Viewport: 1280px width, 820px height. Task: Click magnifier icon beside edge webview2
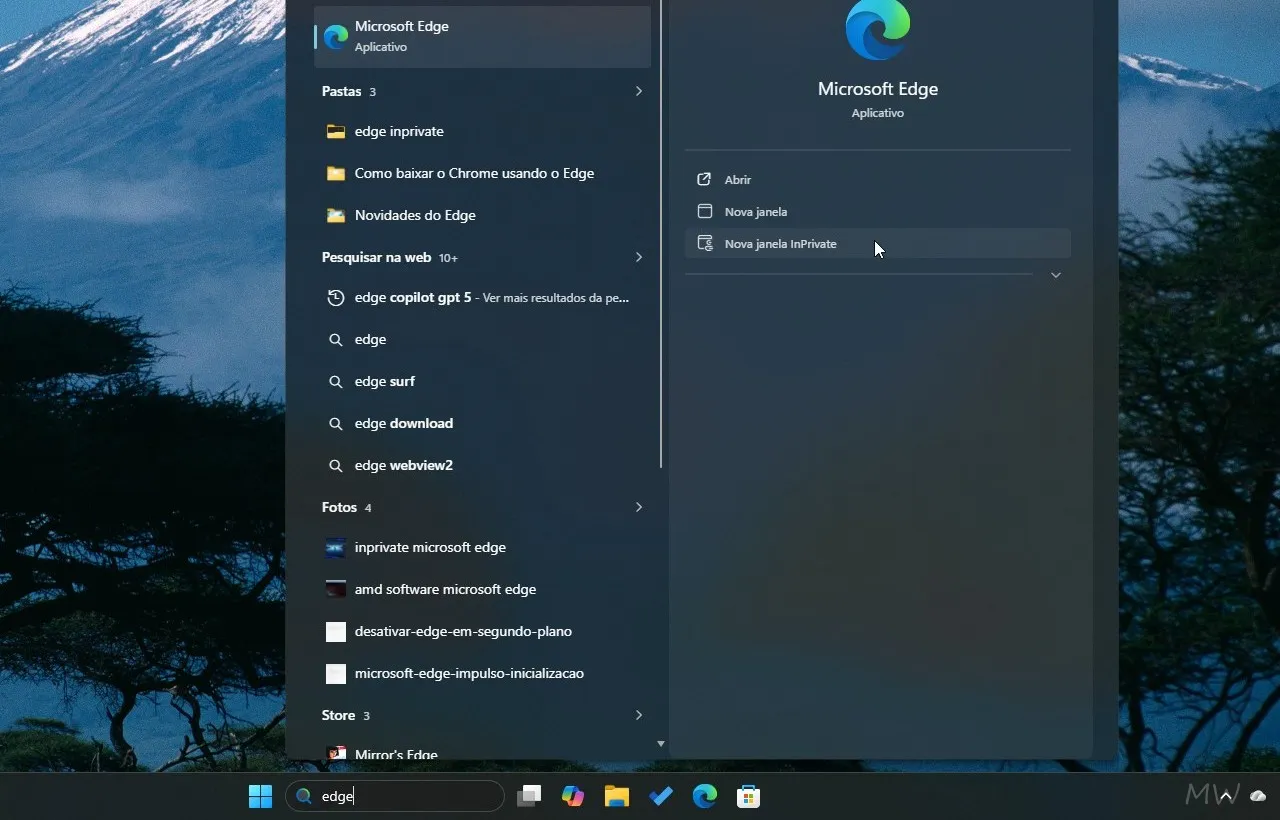336,465
